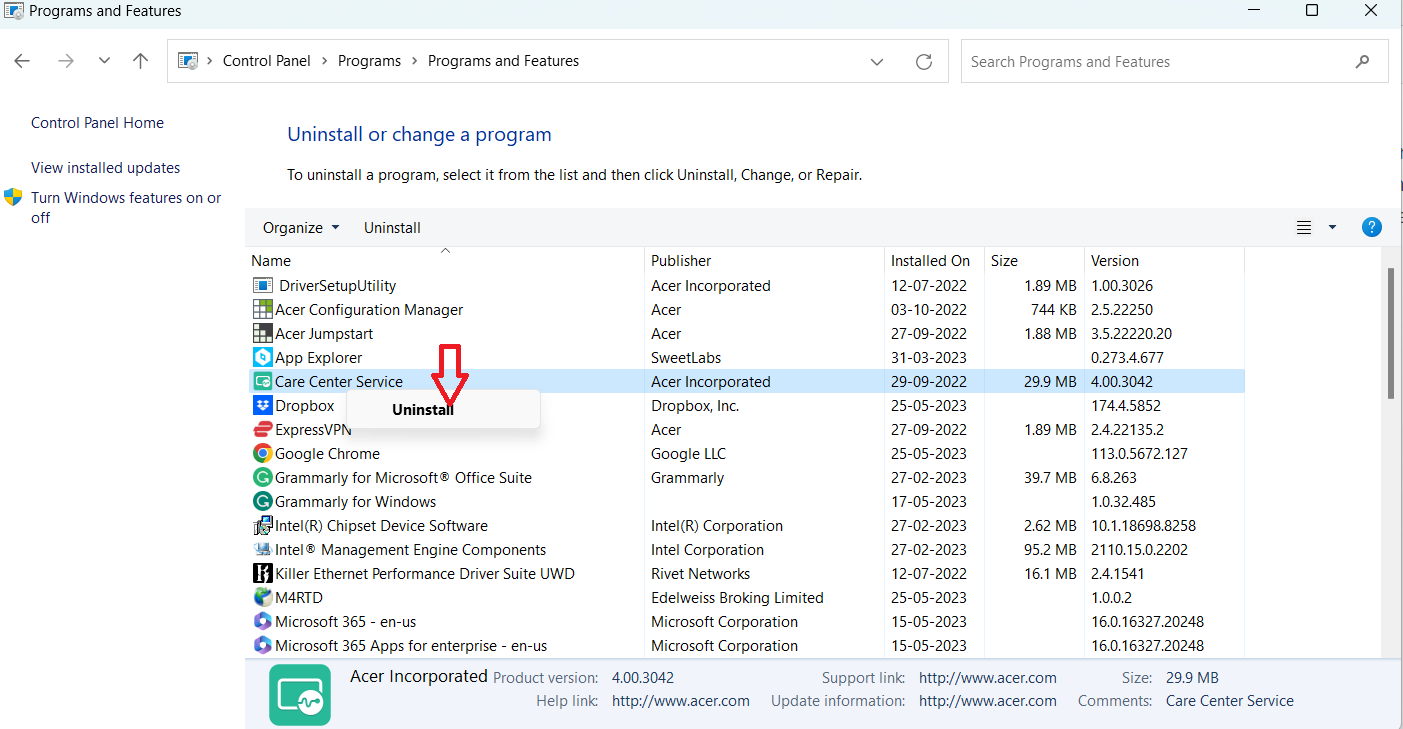Open the Organize dropdown menu
1403x729 pixels.
click(x=300, y=228)
